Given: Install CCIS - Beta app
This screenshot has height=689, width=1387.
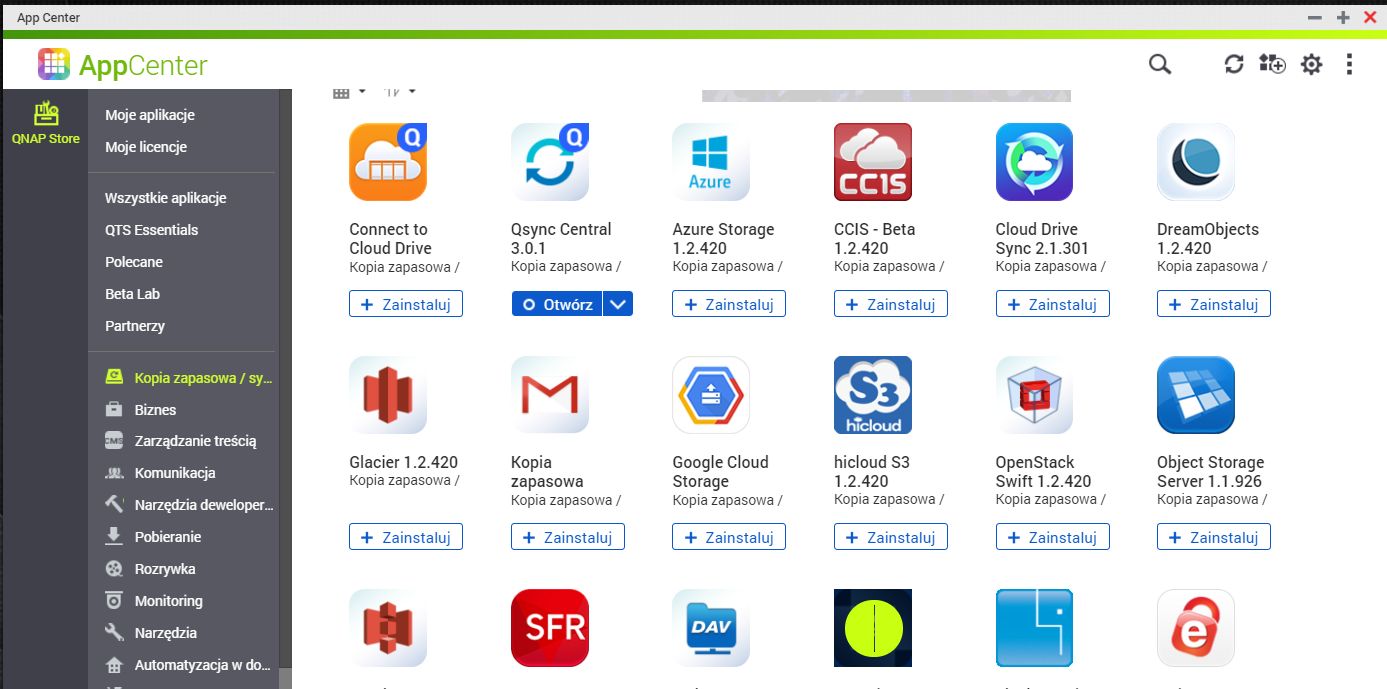Looking at the screenshot, I should 891,304.
